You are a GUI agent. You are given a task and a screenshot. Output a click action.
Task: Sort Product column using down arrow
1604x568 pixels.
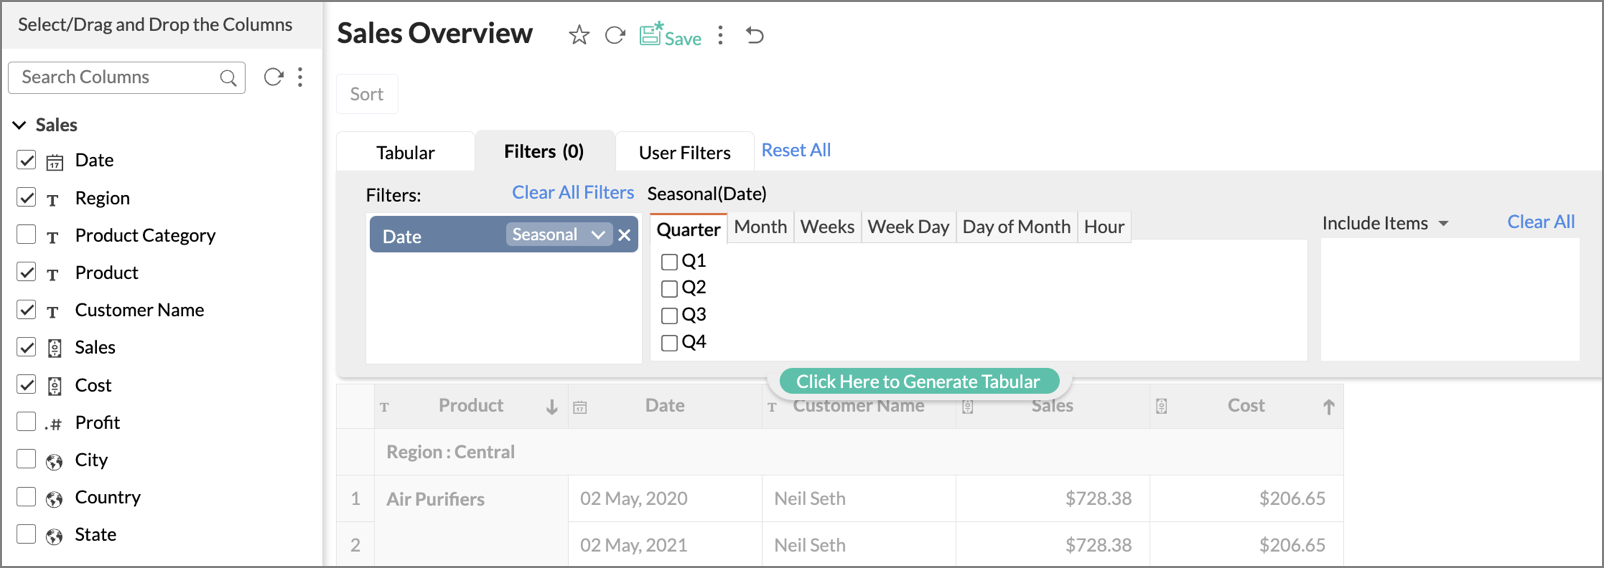pyautogui.click(x=551, y=407)
